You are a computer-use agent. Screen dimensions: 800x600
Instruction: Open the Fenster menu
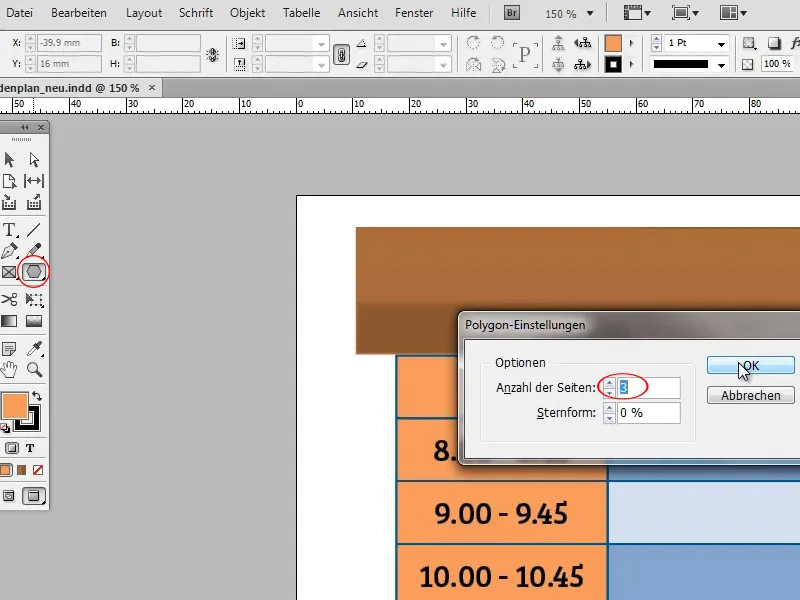tap(414, 13)
